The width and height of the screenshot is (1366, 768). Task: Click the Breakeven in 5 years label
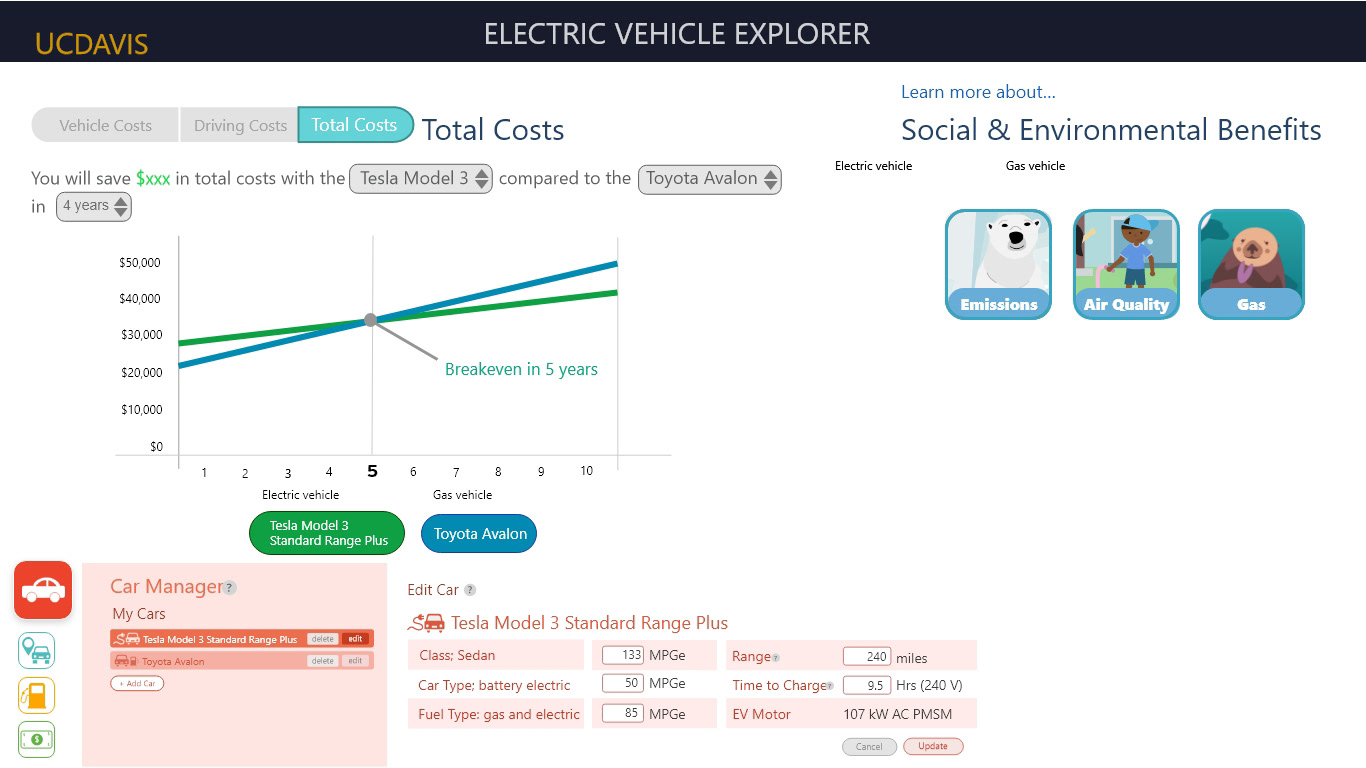521,370
